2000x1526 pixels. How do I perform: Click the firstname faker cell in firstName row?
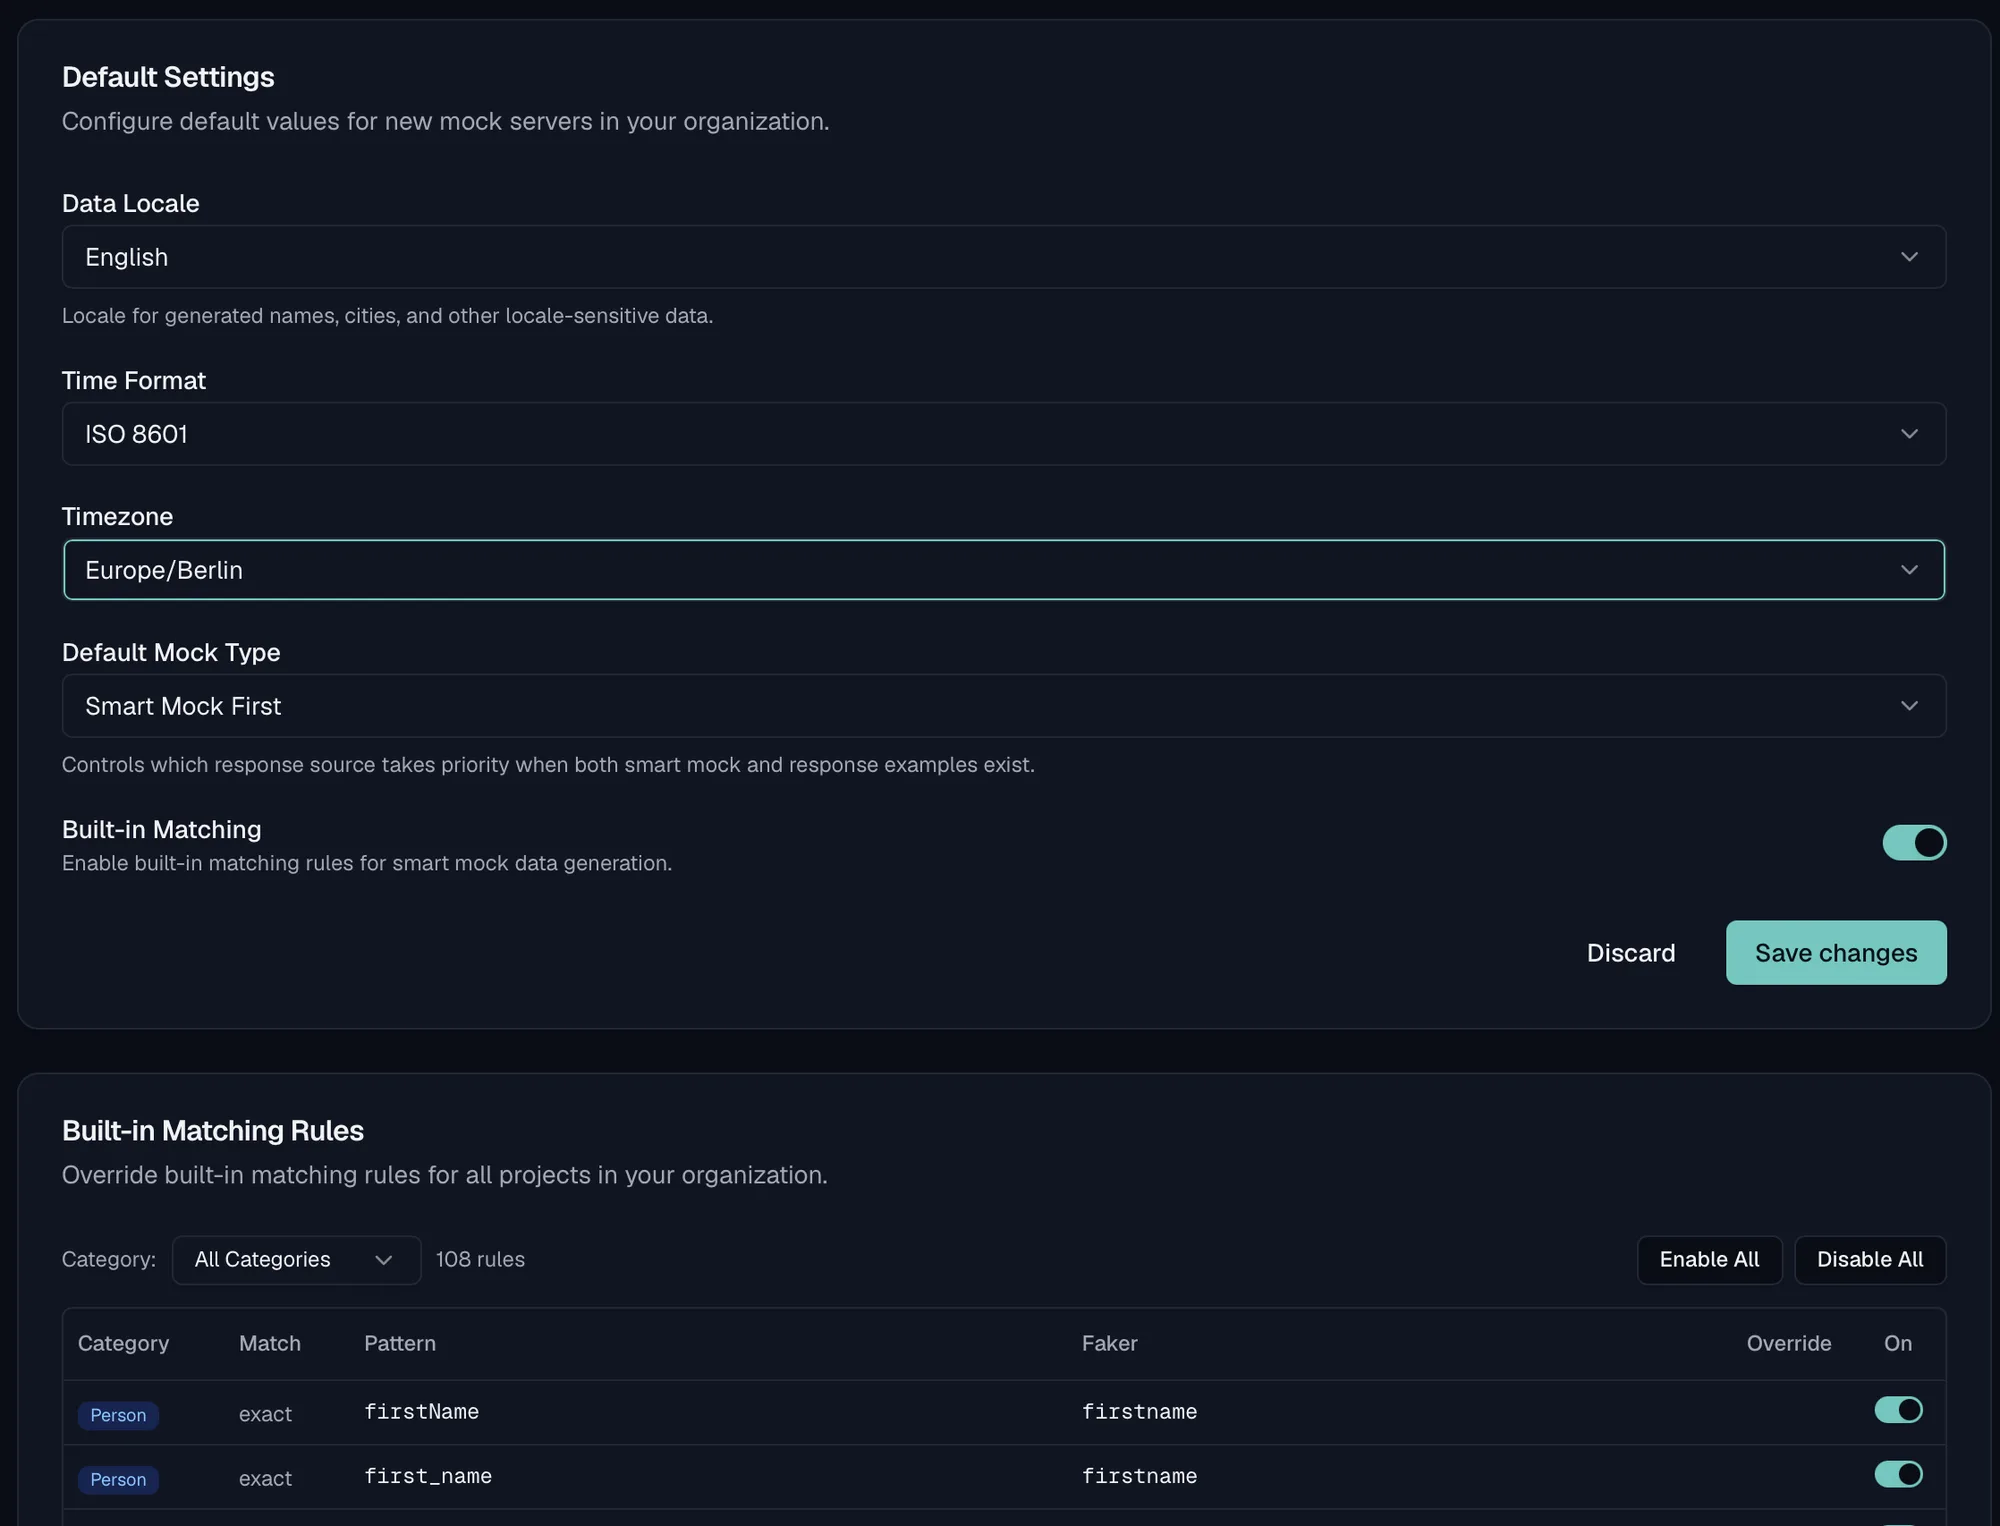[1139, 1412]
